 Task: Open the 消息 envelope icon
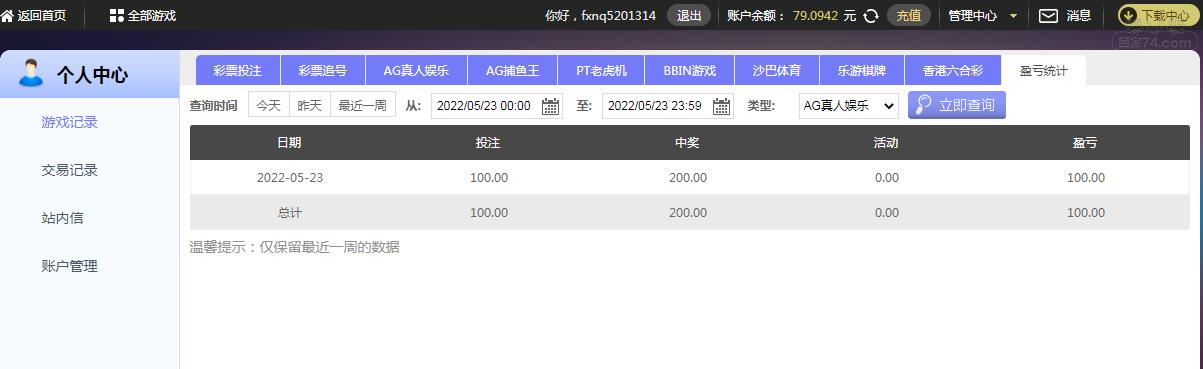click(1048, 16)
